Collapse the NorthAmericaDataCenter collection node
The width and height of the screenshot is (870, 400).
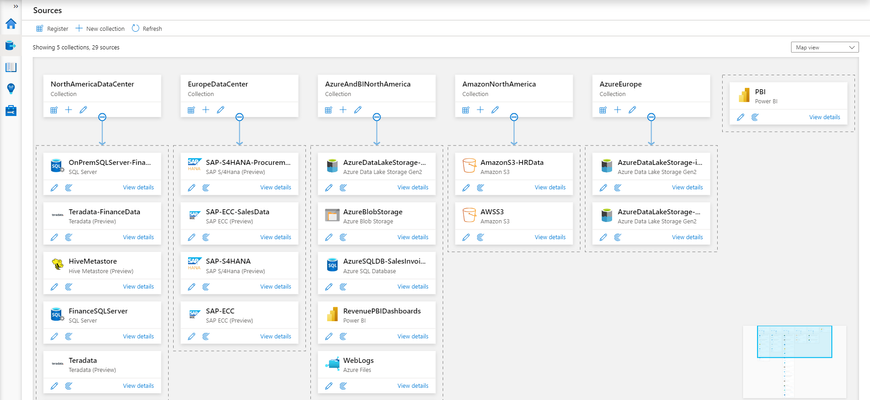click(x=102, y=117)
